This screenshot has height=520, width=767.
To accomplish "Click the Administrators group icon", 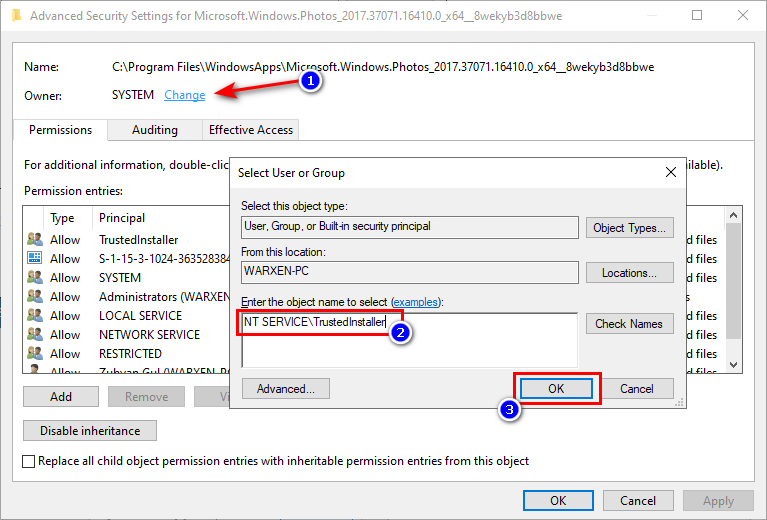I will click(35, 297).
